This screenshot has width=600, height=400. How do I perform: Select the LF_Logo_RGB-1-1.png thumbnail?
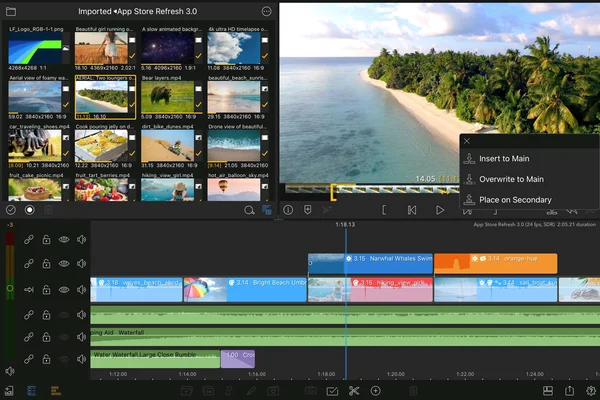[35, 48]
